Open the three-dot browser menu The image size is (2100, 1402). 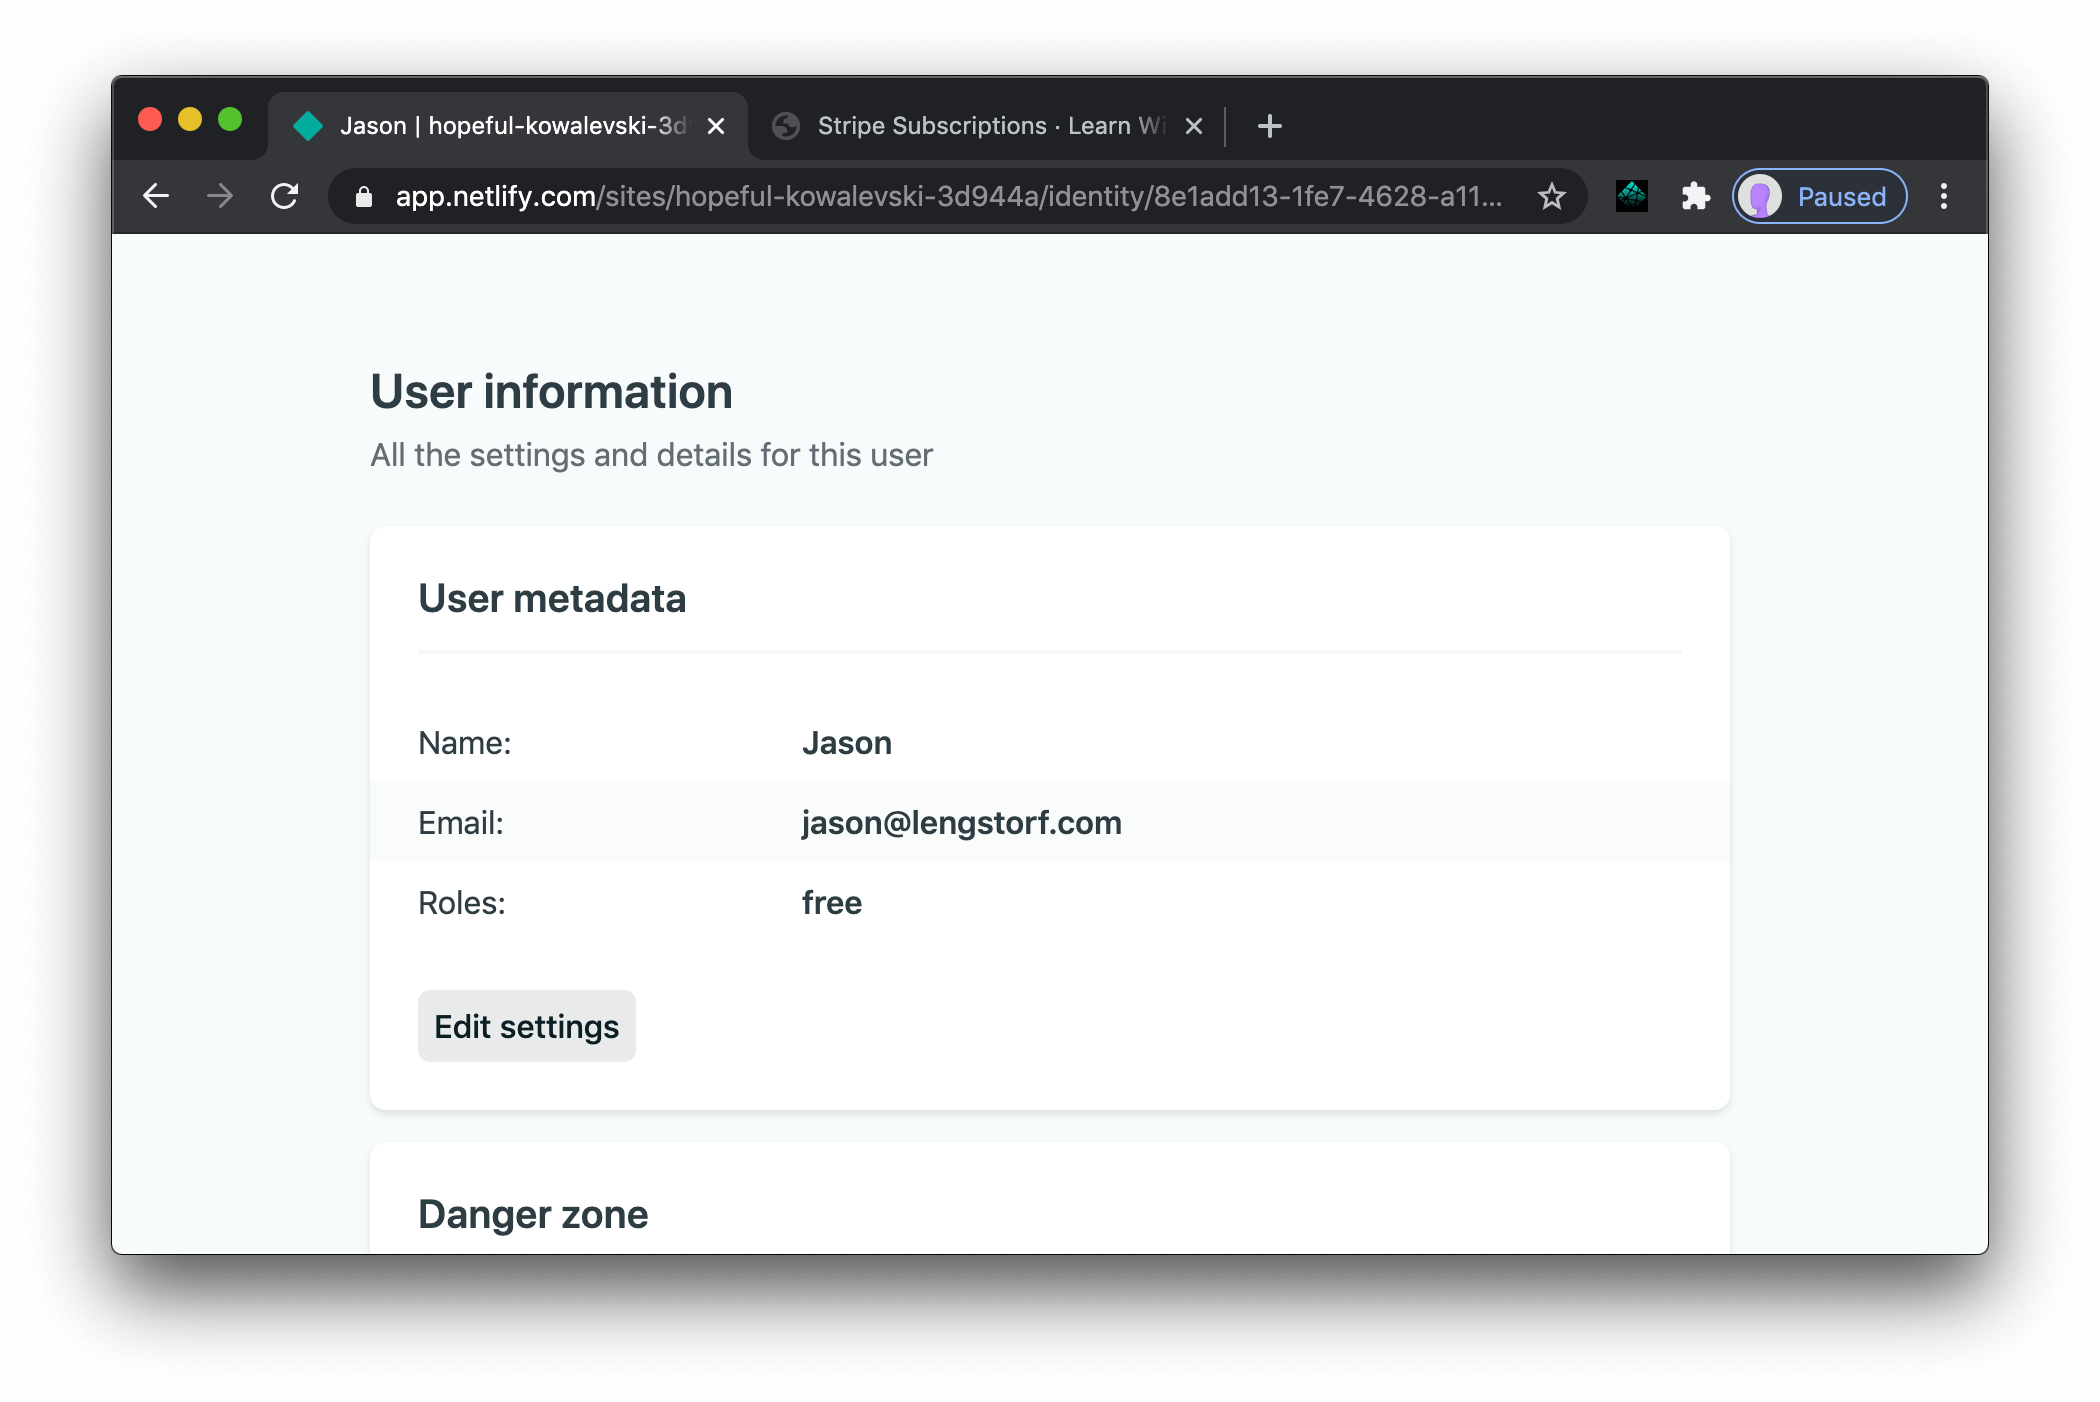point(1945,196)
